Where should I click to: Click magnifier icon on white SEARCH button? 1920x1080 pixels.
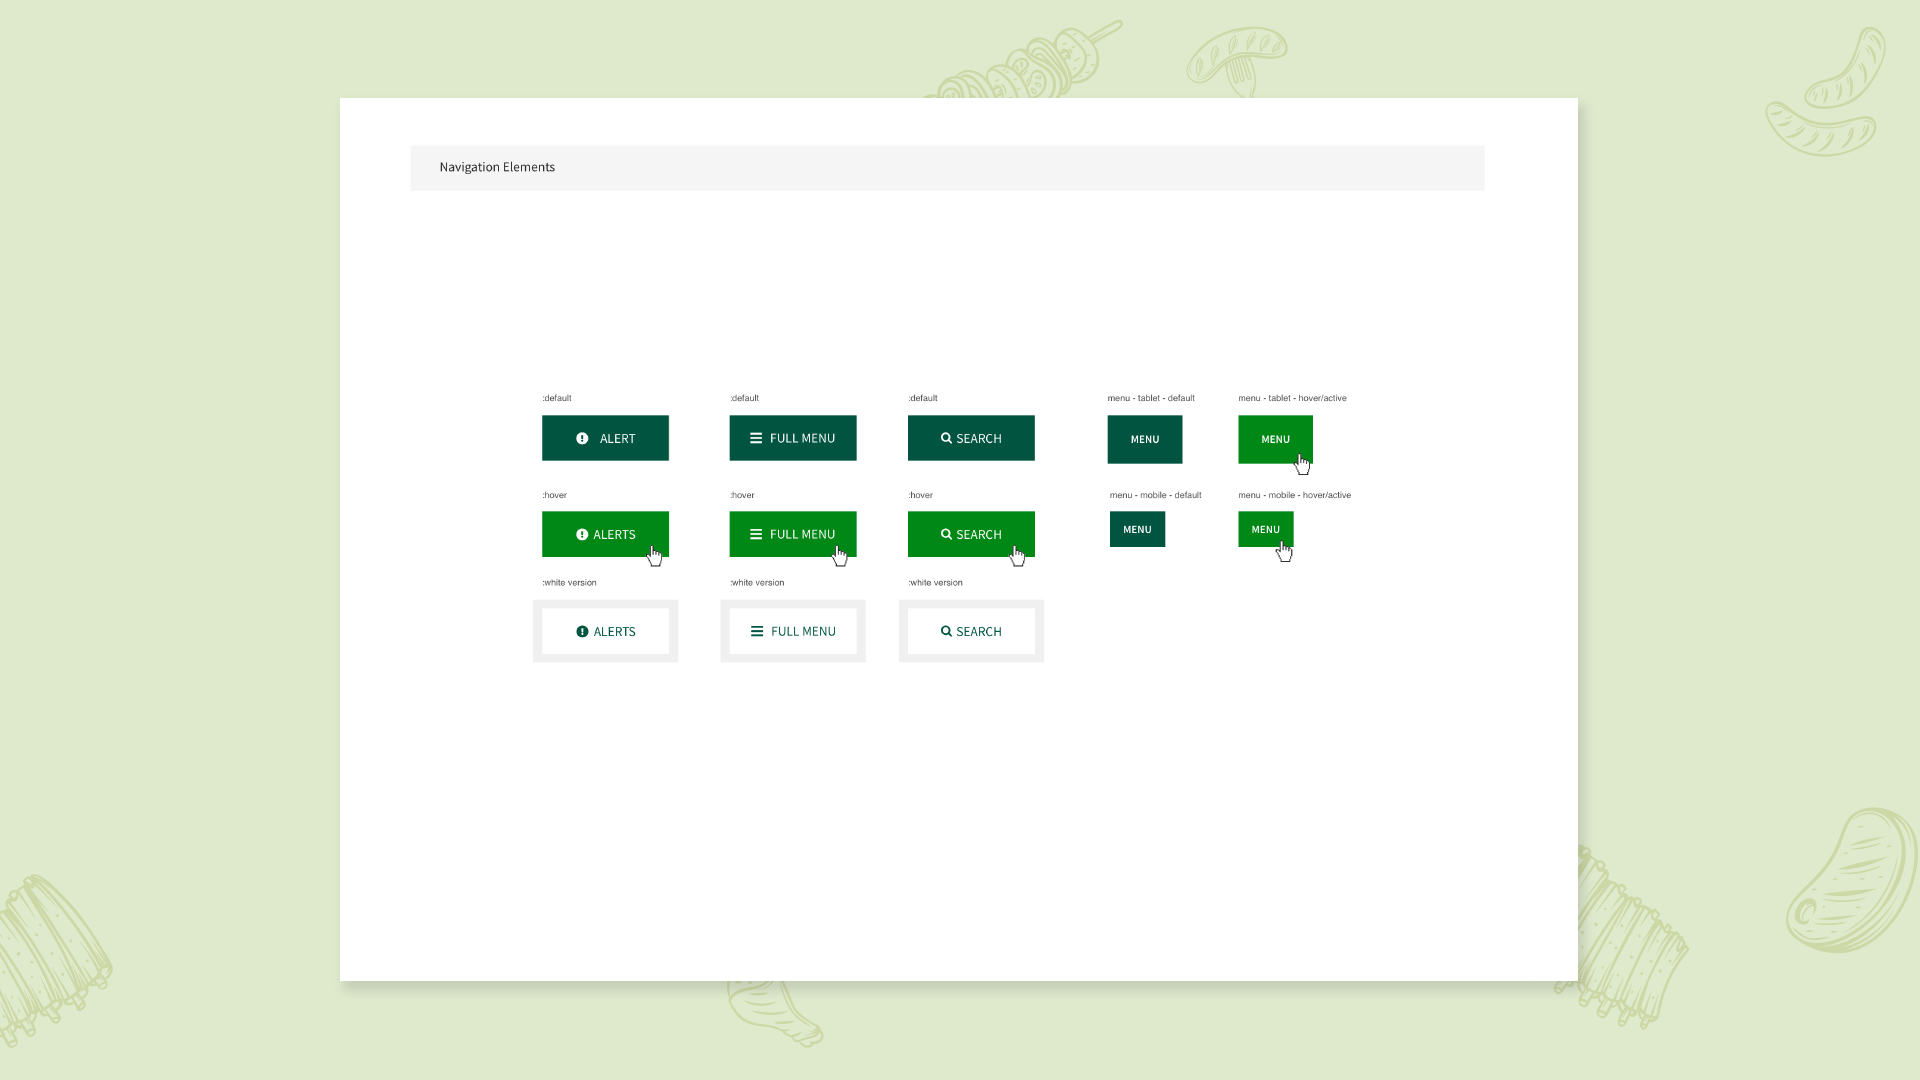(946, 631)
